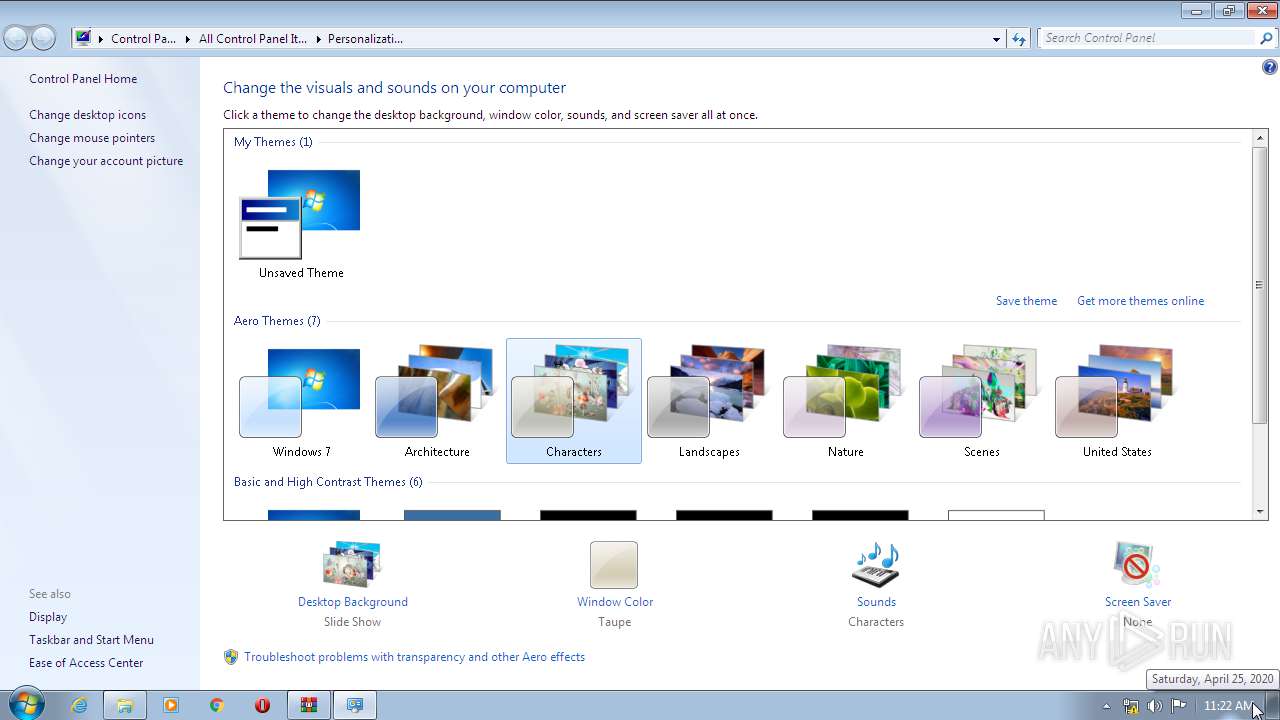Click the Search Control Panel field
1280x720 pixels.
pos(1147,38)
